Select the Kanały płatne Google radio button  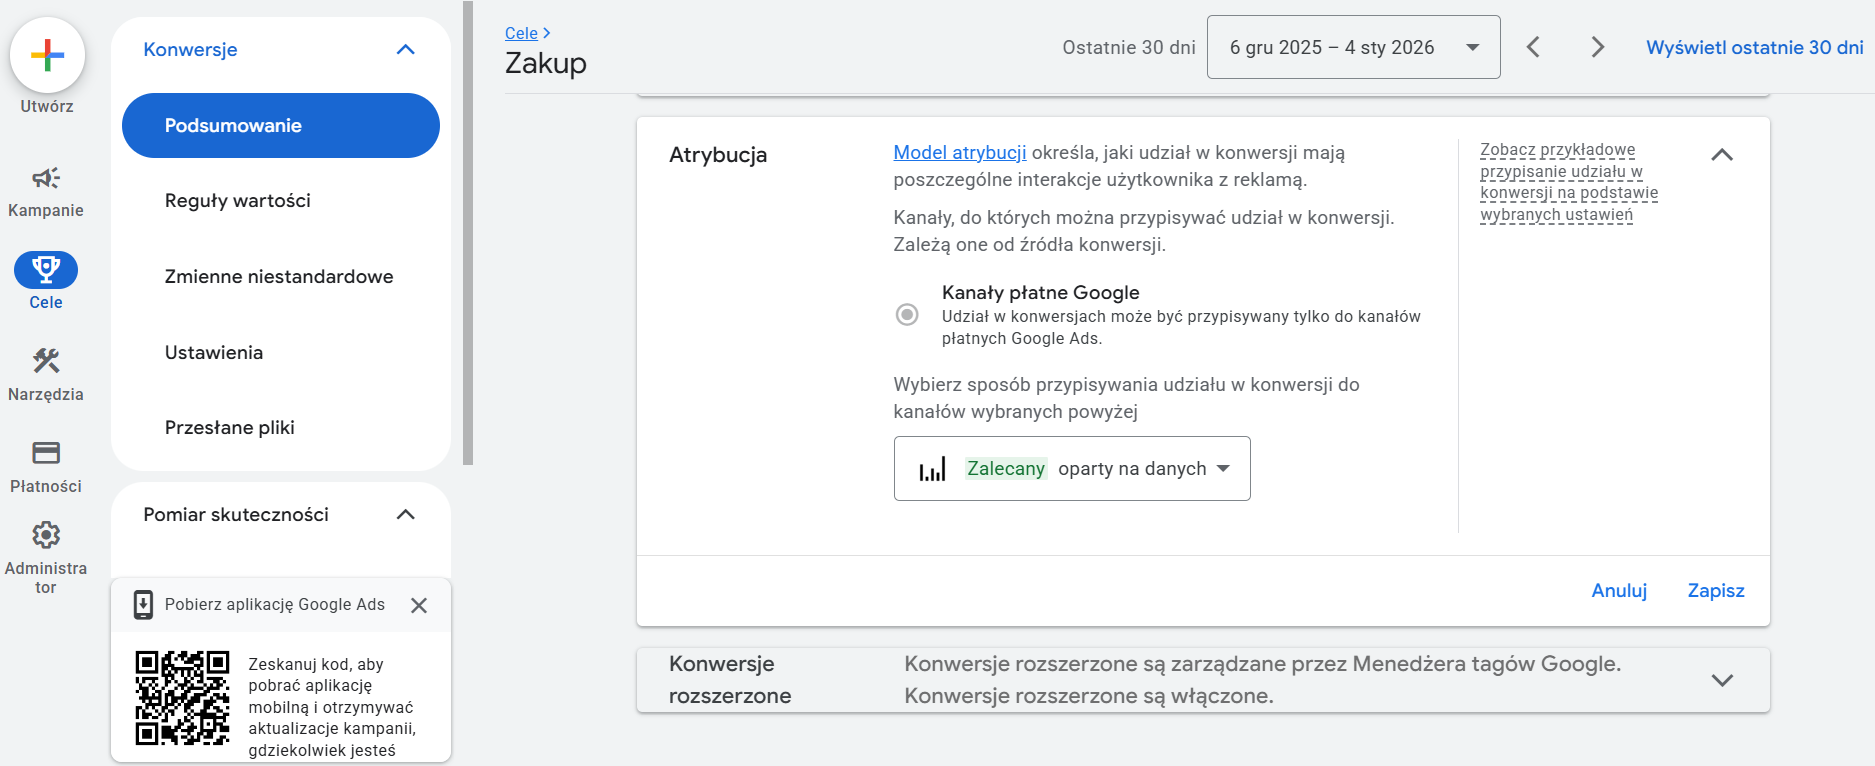click(x=907, y=315)
